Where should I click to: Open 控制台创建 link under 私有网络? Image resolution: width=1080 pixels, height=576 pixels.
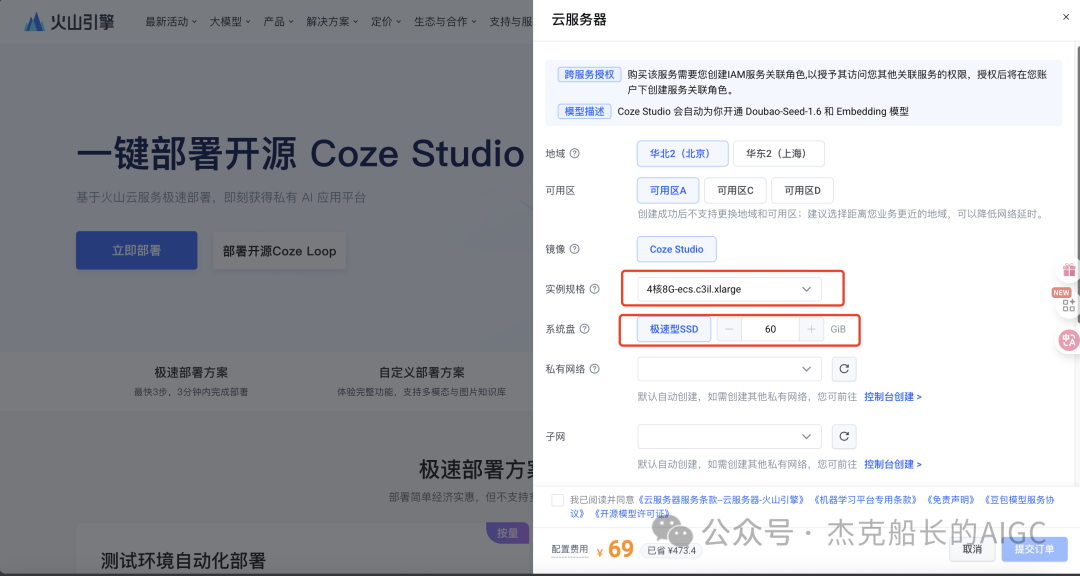(x=893, y=397)
